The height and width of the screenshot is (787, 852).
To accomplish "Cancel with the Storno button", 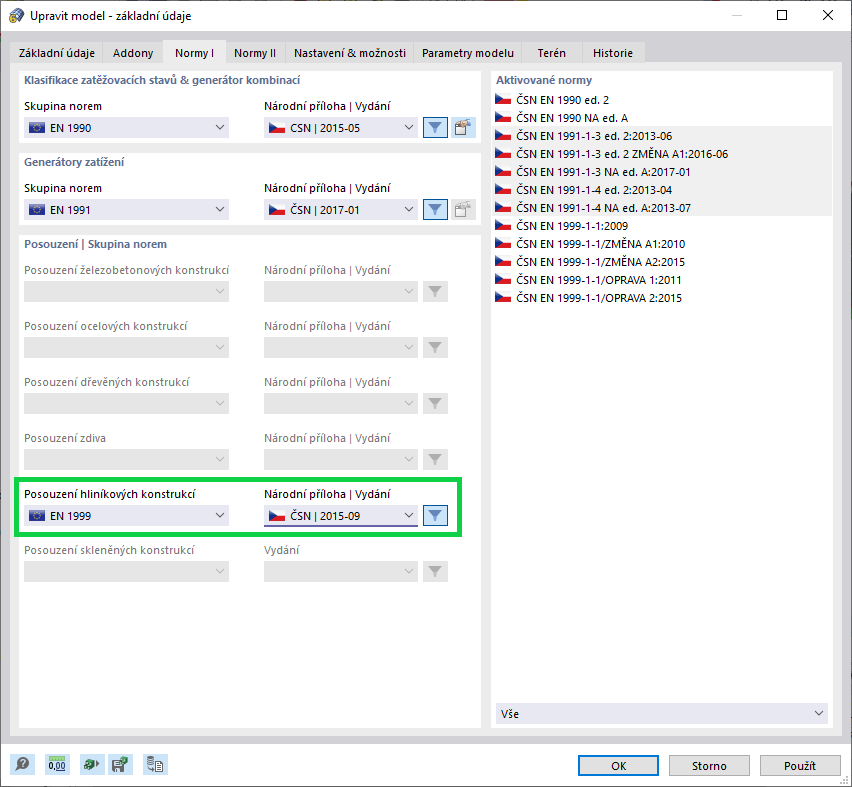I will 709,765.
